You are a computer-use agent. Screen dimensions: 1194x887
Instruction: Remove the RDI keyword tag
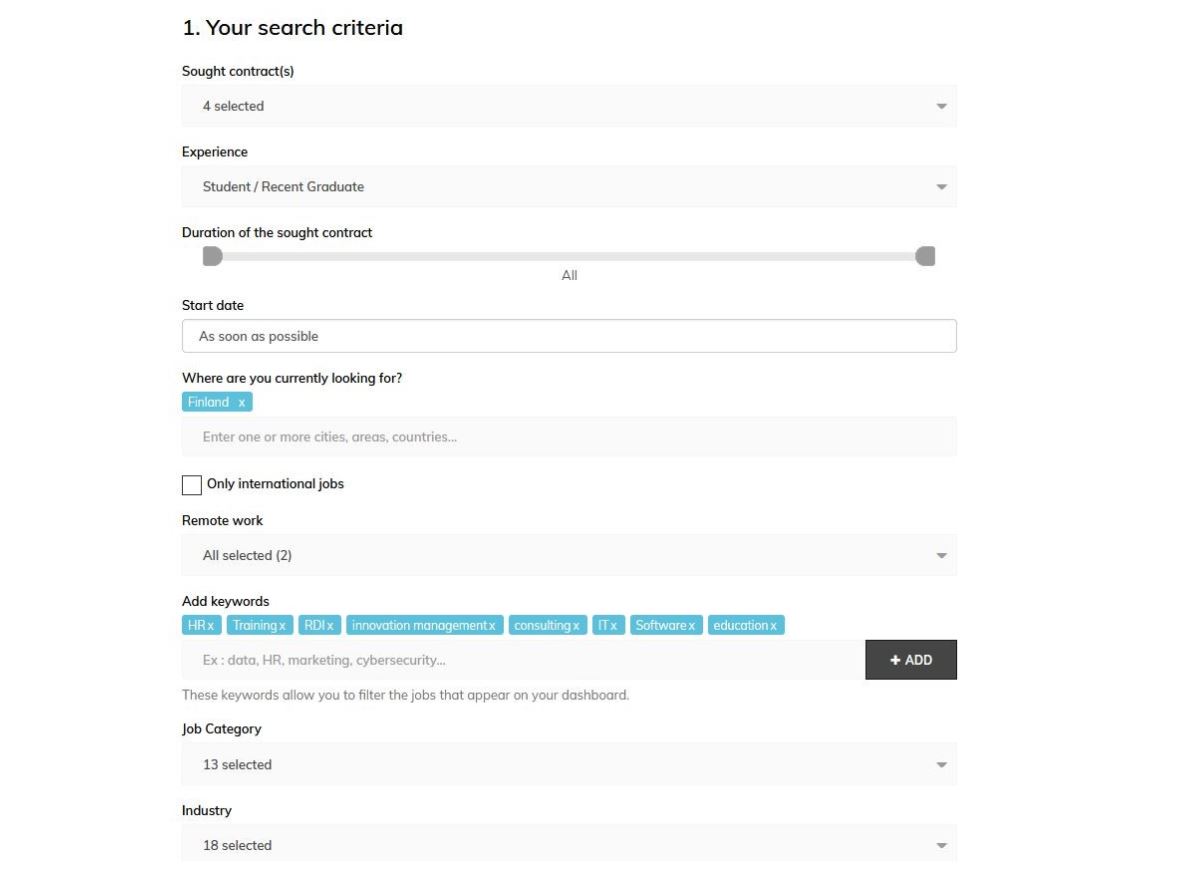tap(330, 626)
